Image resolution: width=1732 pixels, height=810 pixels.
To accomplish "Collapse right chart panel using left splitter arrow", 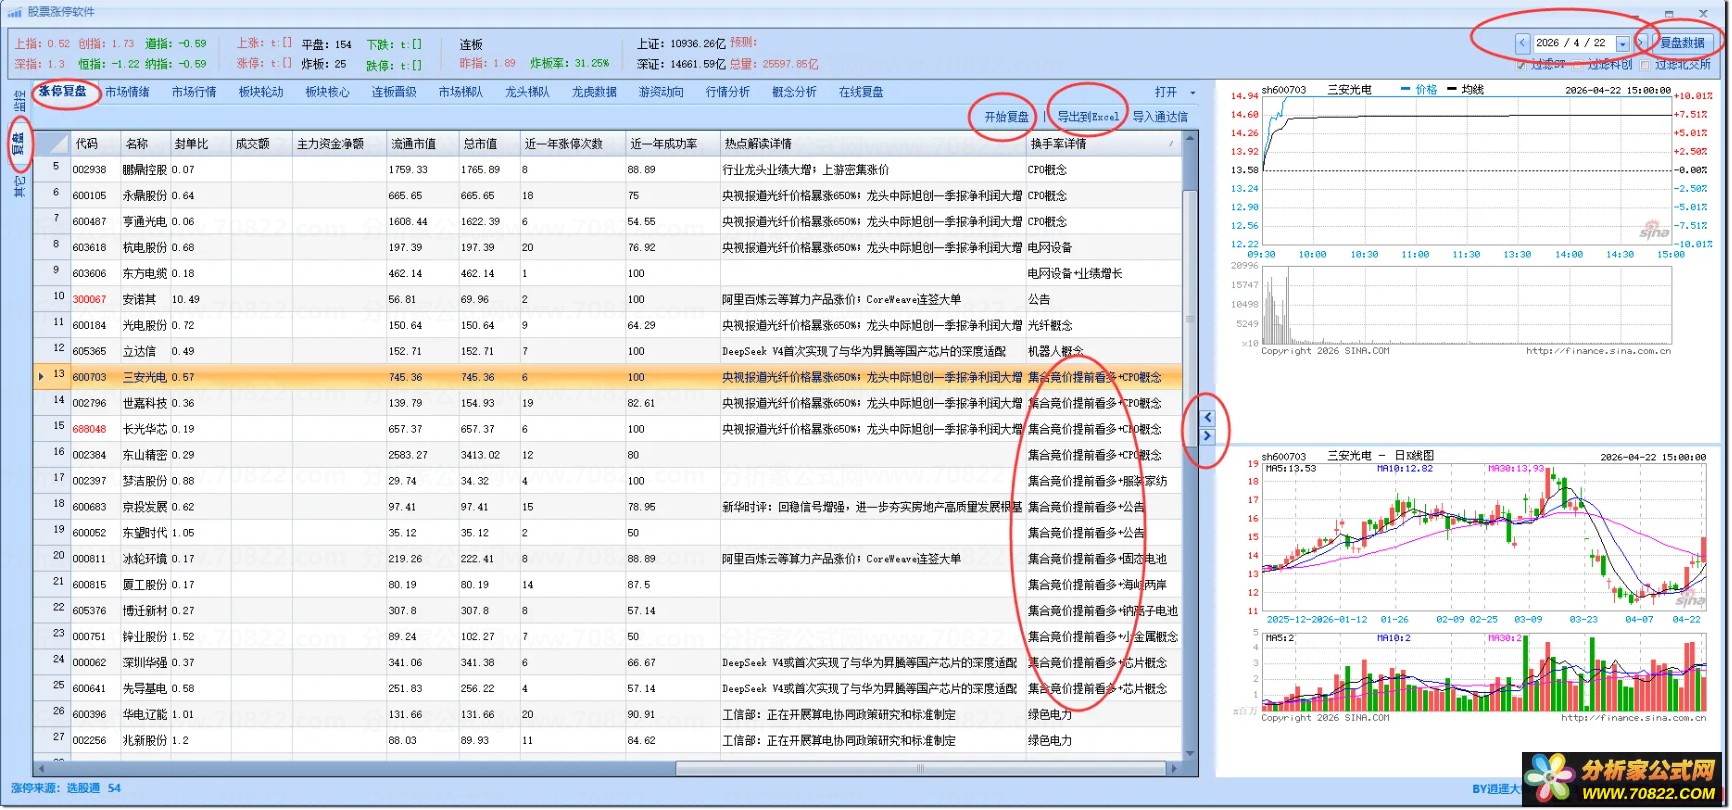I will tap(1207, 418).
